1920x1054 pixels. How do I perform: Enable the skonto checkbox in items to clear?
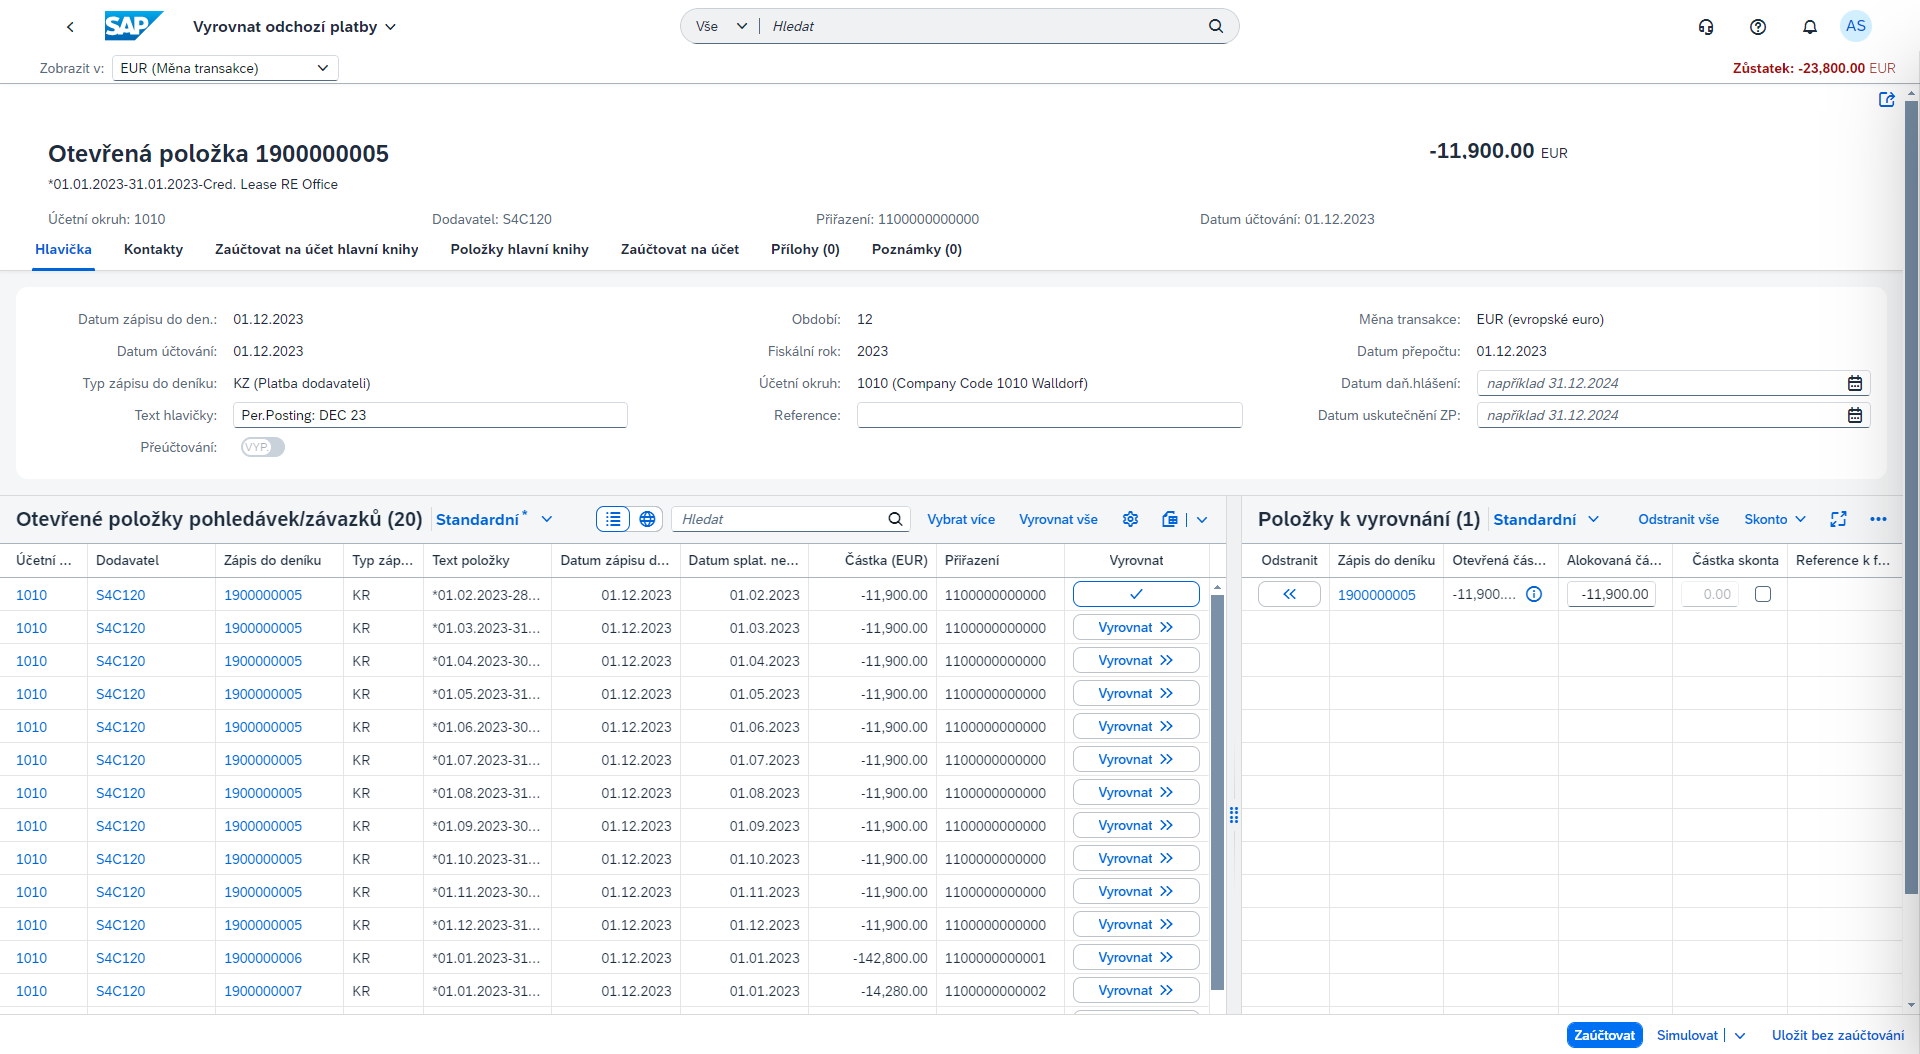[1762, 593]
